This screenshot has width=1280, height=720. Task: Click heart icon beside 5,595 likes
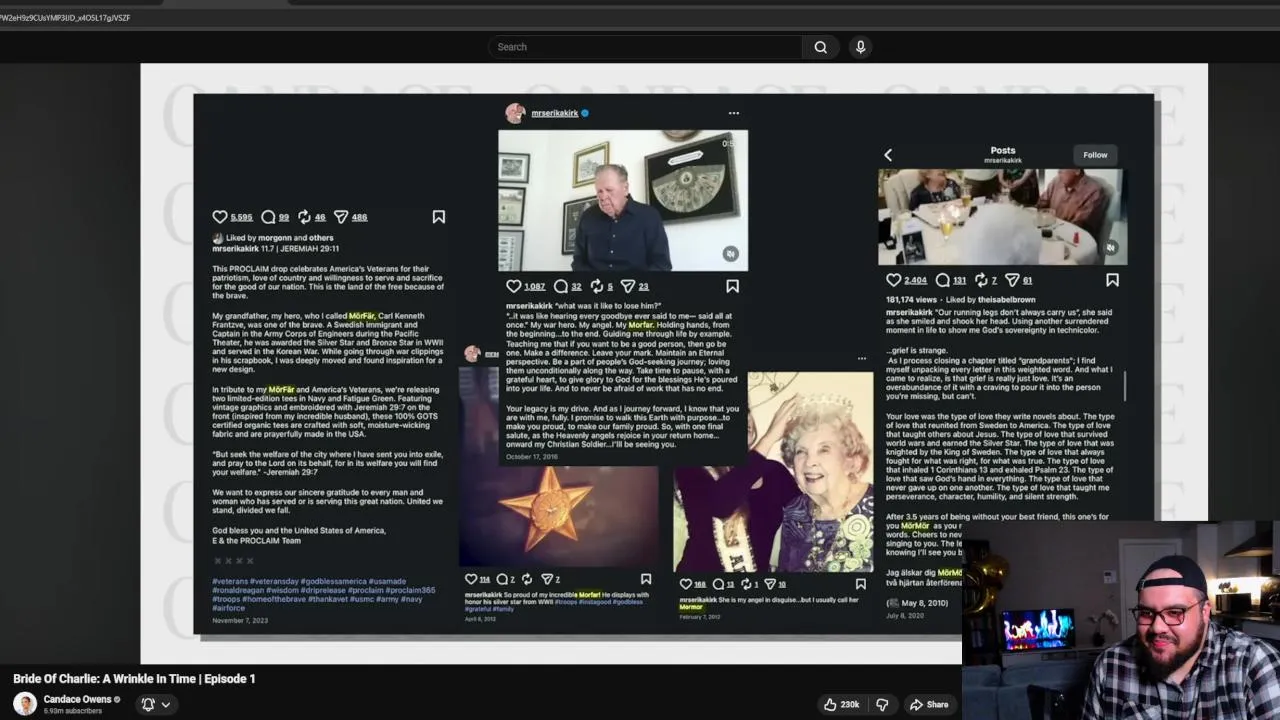(220, 217)
